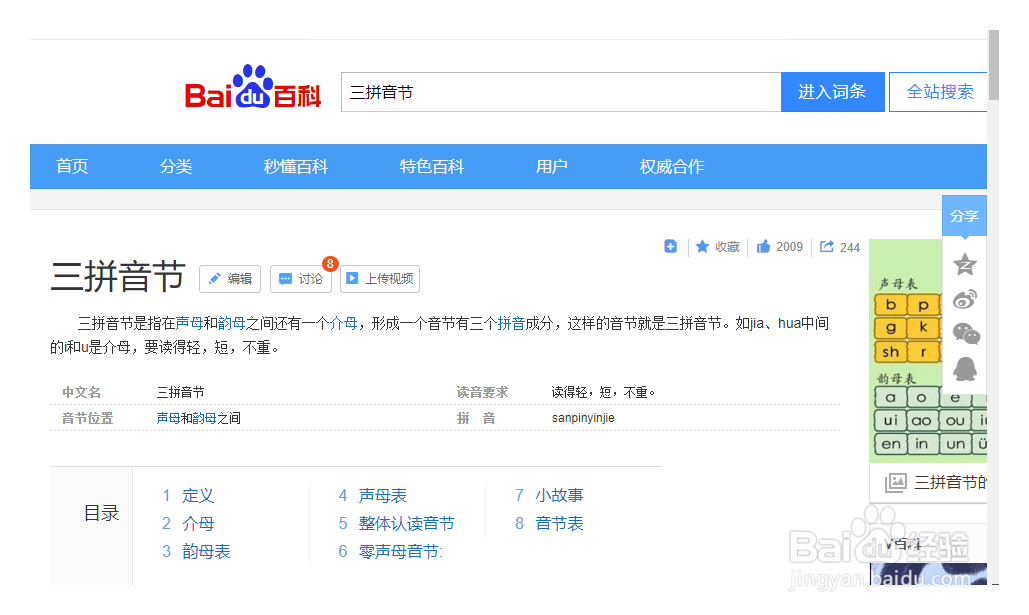Open the 讨论 discussion with 8 notifications
The image size is (1029, 615).
click(x=300, y=279)
